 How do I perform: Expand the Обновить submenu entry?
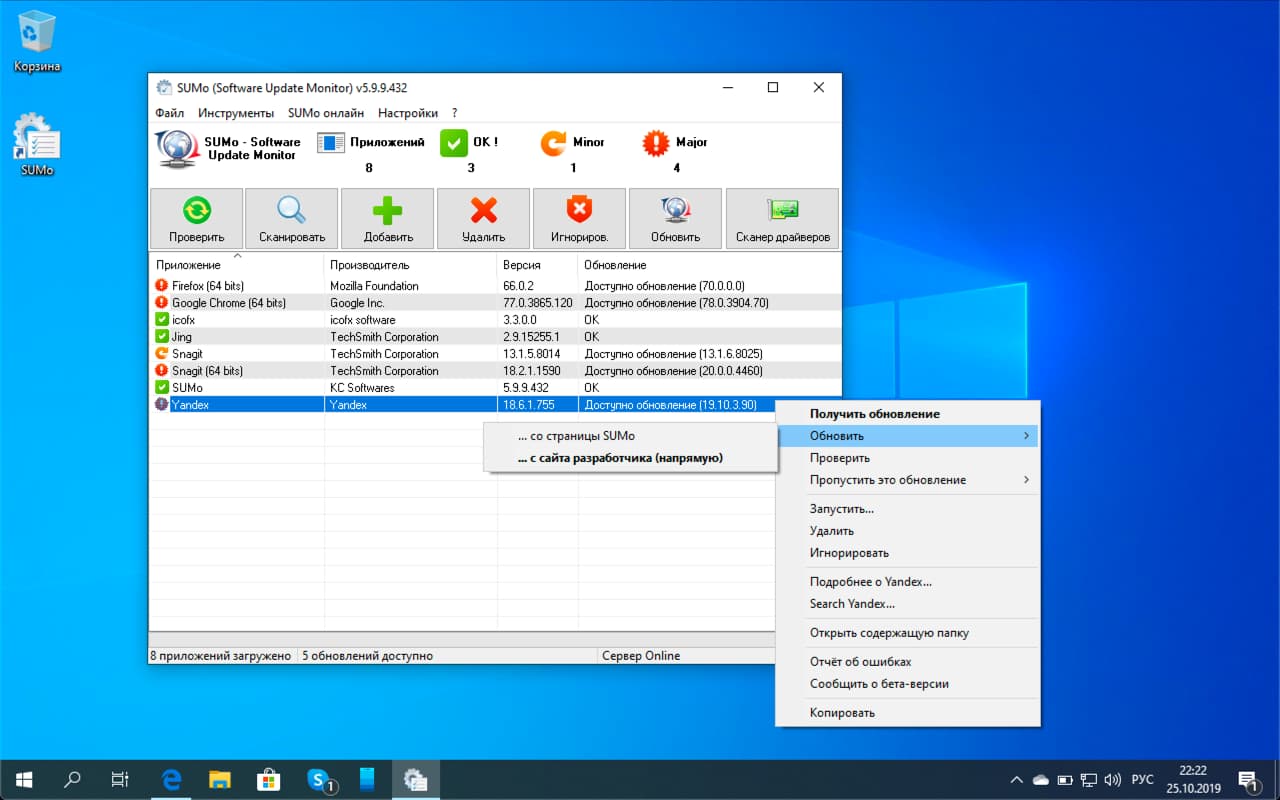point(908,436)
